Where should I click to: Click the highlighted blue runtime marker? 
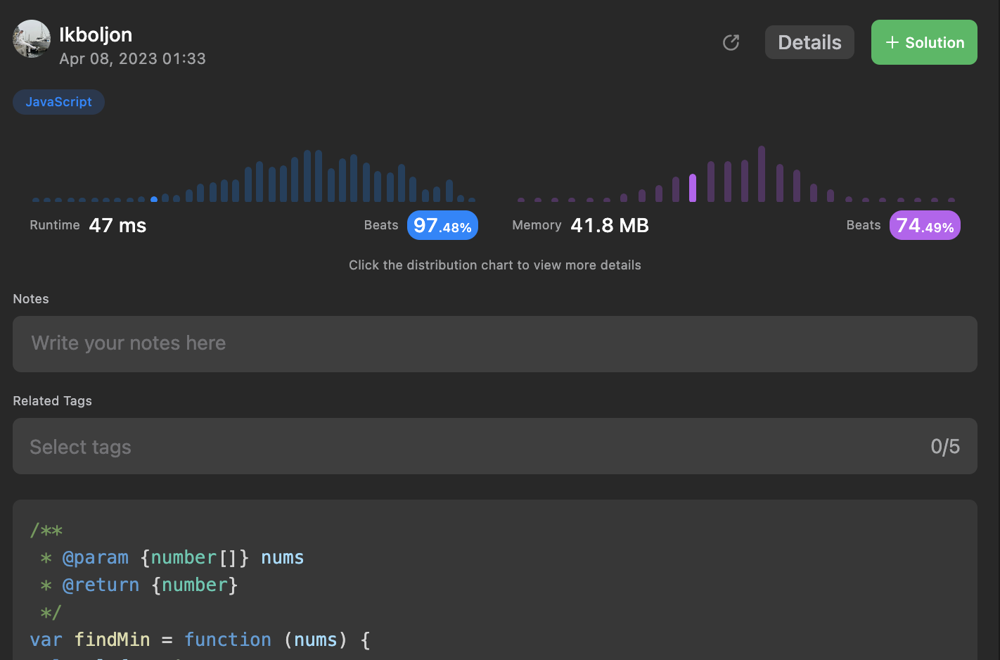(x=154, y=200)
